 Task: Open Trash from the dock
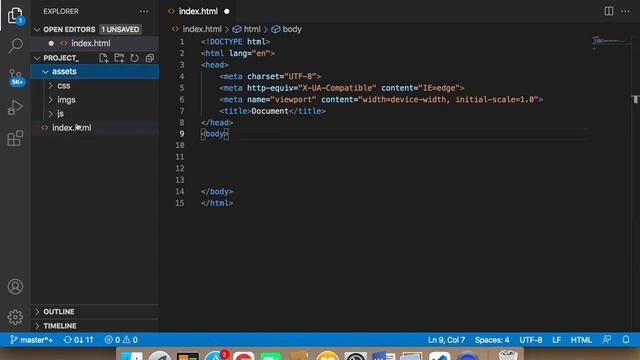click(508, 355)
